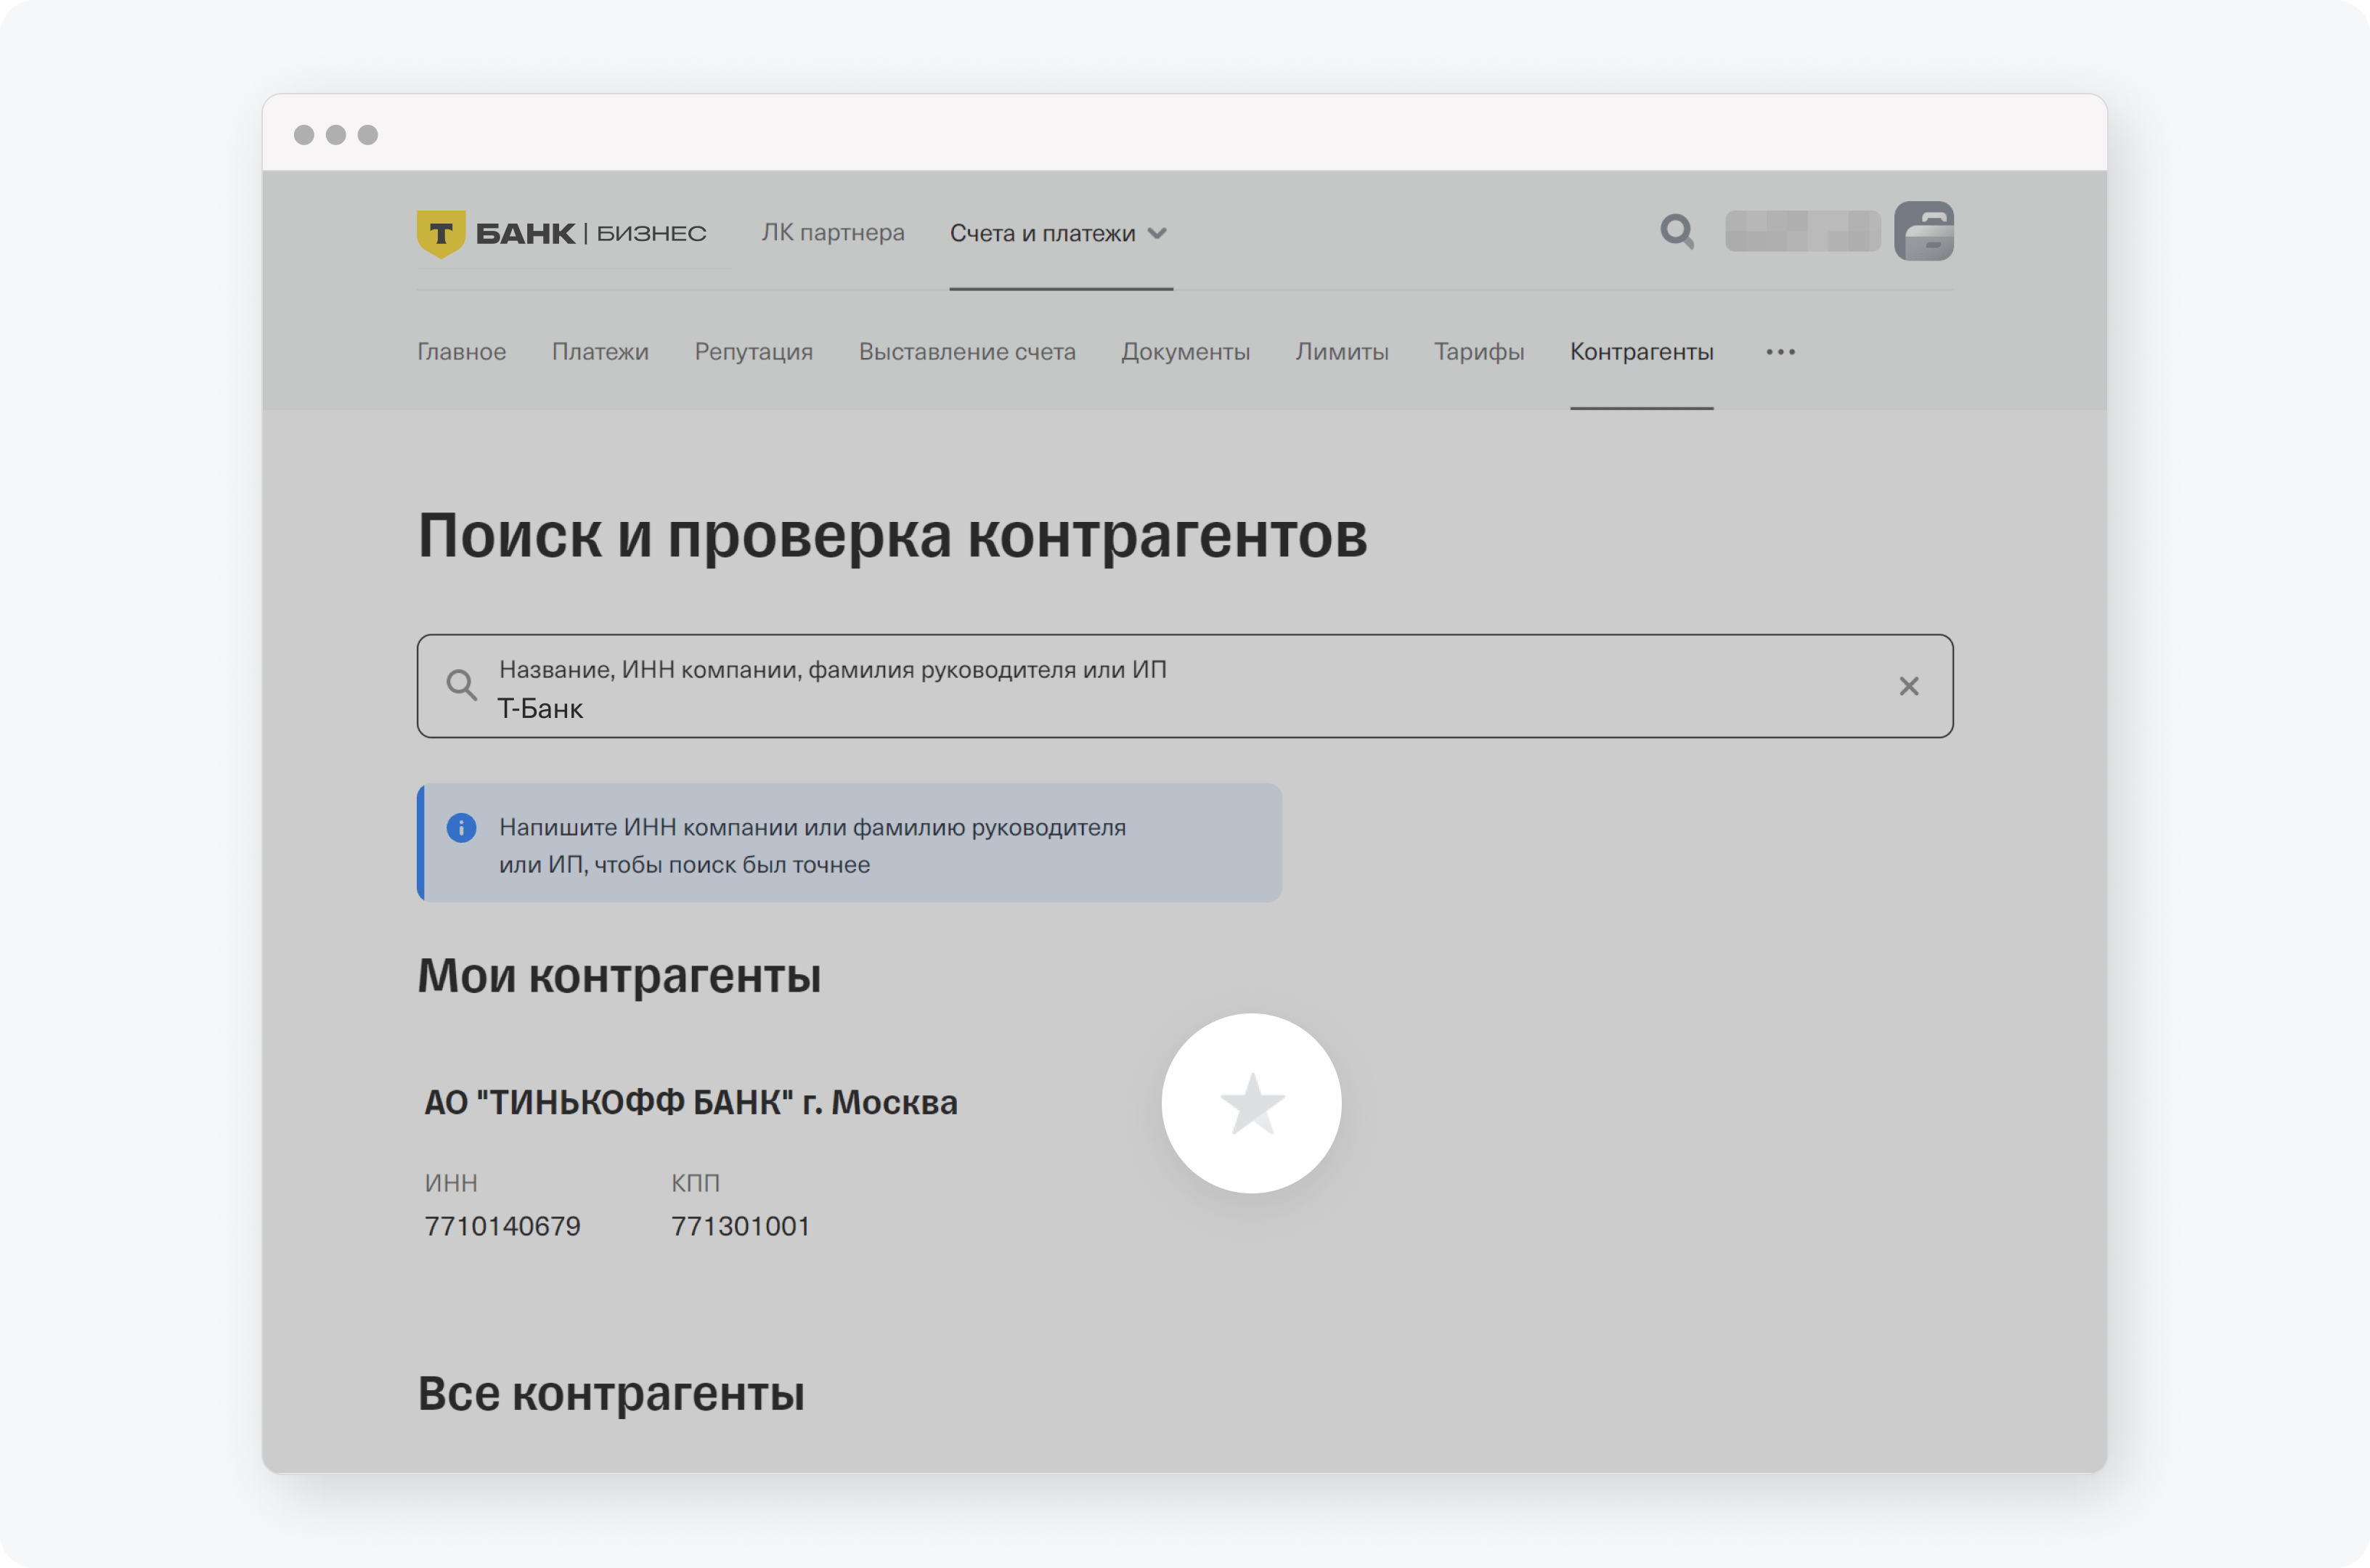Click the blurred account name in header

(1803, 232)
